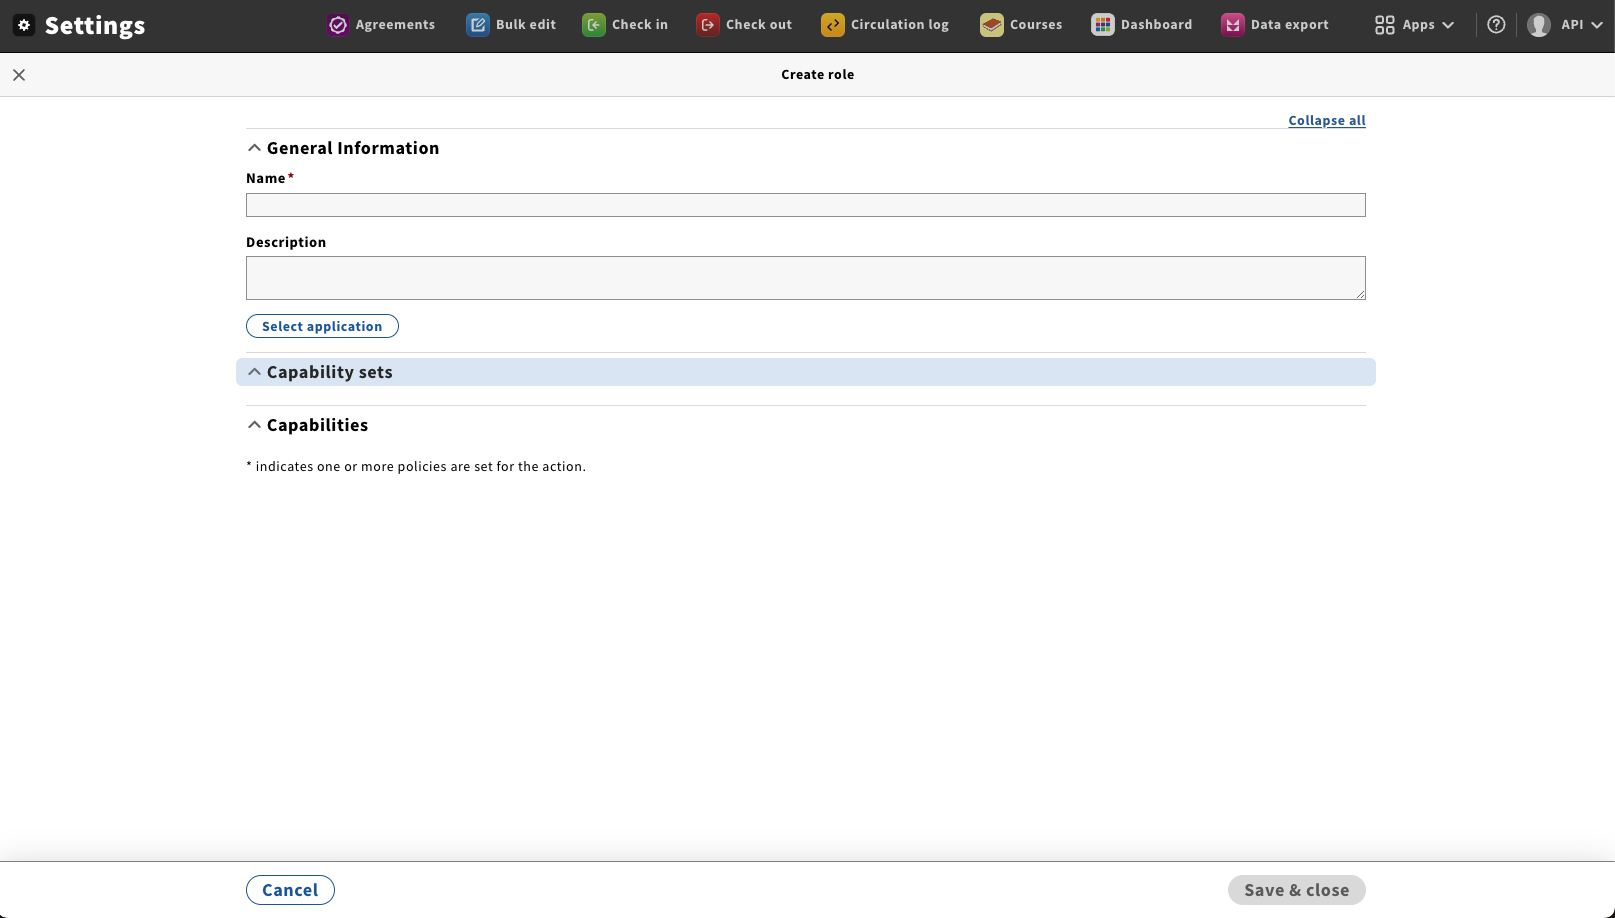1615x918 pixels.
Task: Open the Courses app icon
Action: pos(992,25)
